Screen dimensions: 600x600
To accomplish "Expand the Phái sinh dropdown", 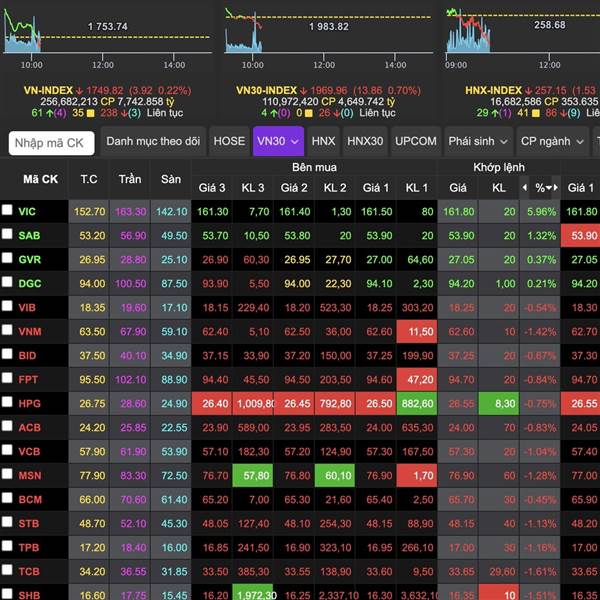I will click(504, 142).
